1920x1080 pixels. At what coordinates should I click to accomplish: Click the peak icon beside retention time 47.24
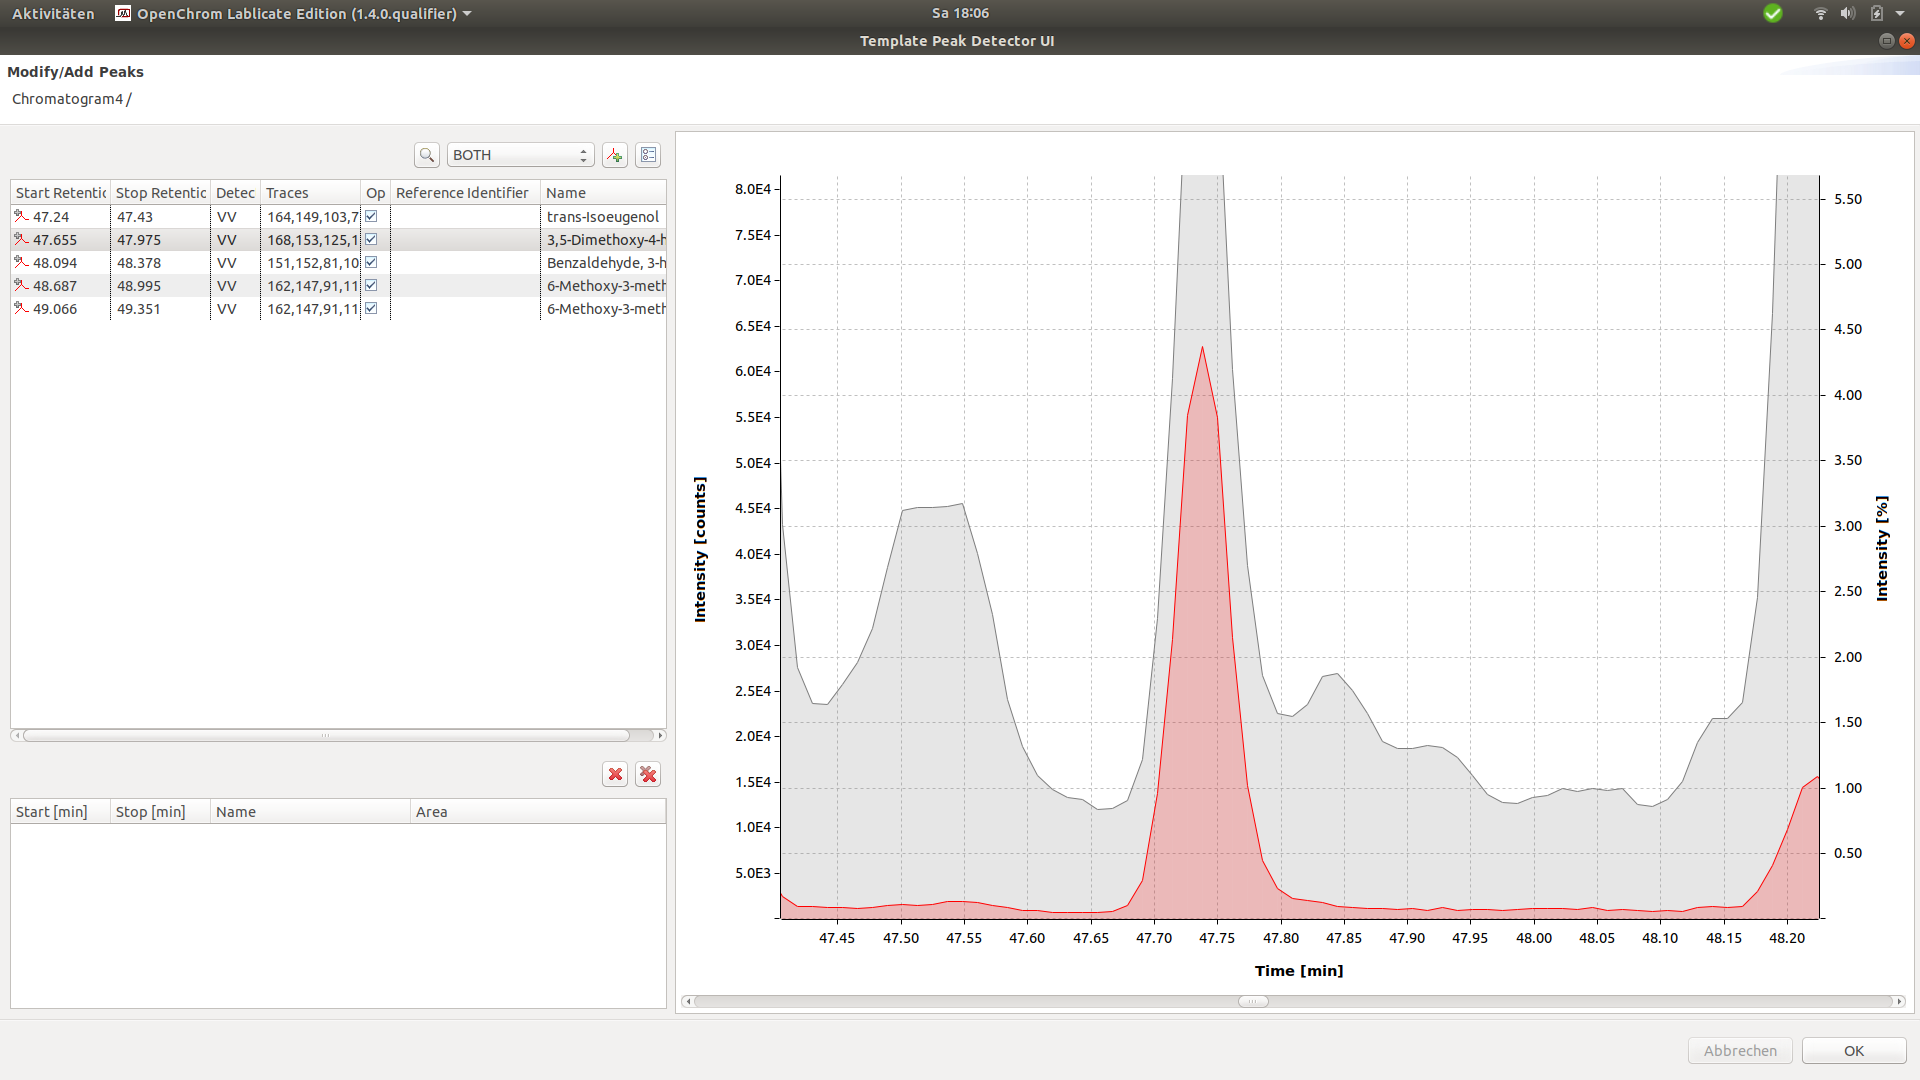22,216
